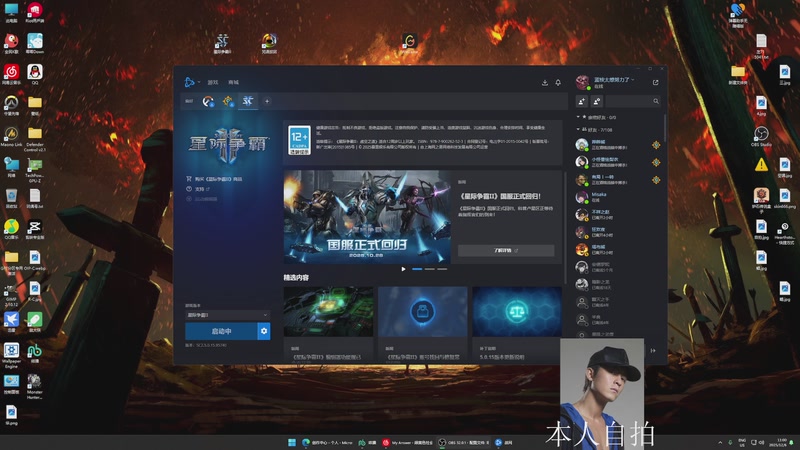Screen dimensions: 800x450
Task: Open the 了解详情 details button
Action: (x=506, y=251)
